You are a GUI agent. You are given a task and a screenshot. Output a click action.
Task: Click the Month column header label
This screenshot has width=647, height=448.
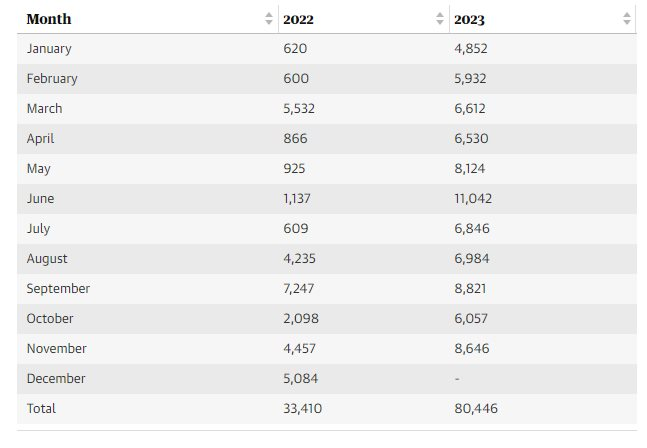(49, 19)
